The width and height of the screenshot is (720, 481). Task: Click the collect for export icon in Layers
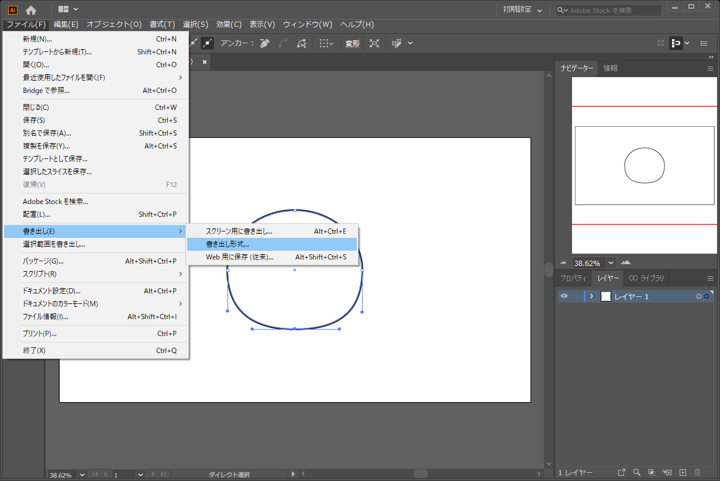coord(621,472)
